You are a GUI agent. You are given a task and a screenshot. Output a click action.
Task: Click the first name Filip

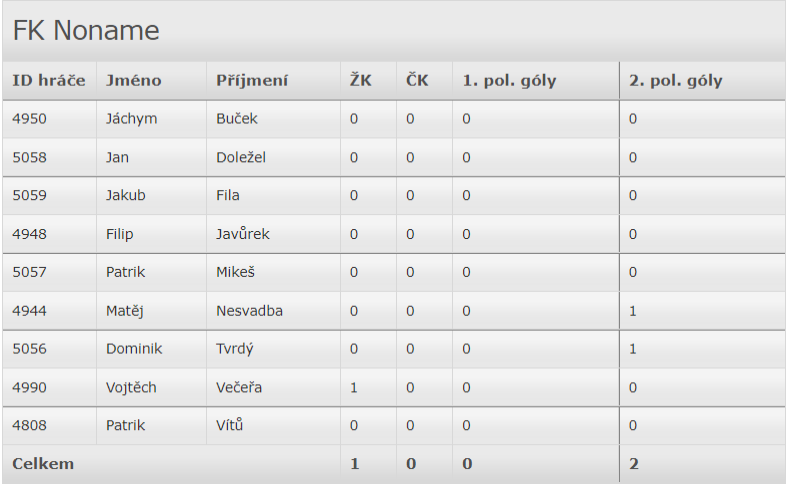pyautogui.click(x=120, y=234)
